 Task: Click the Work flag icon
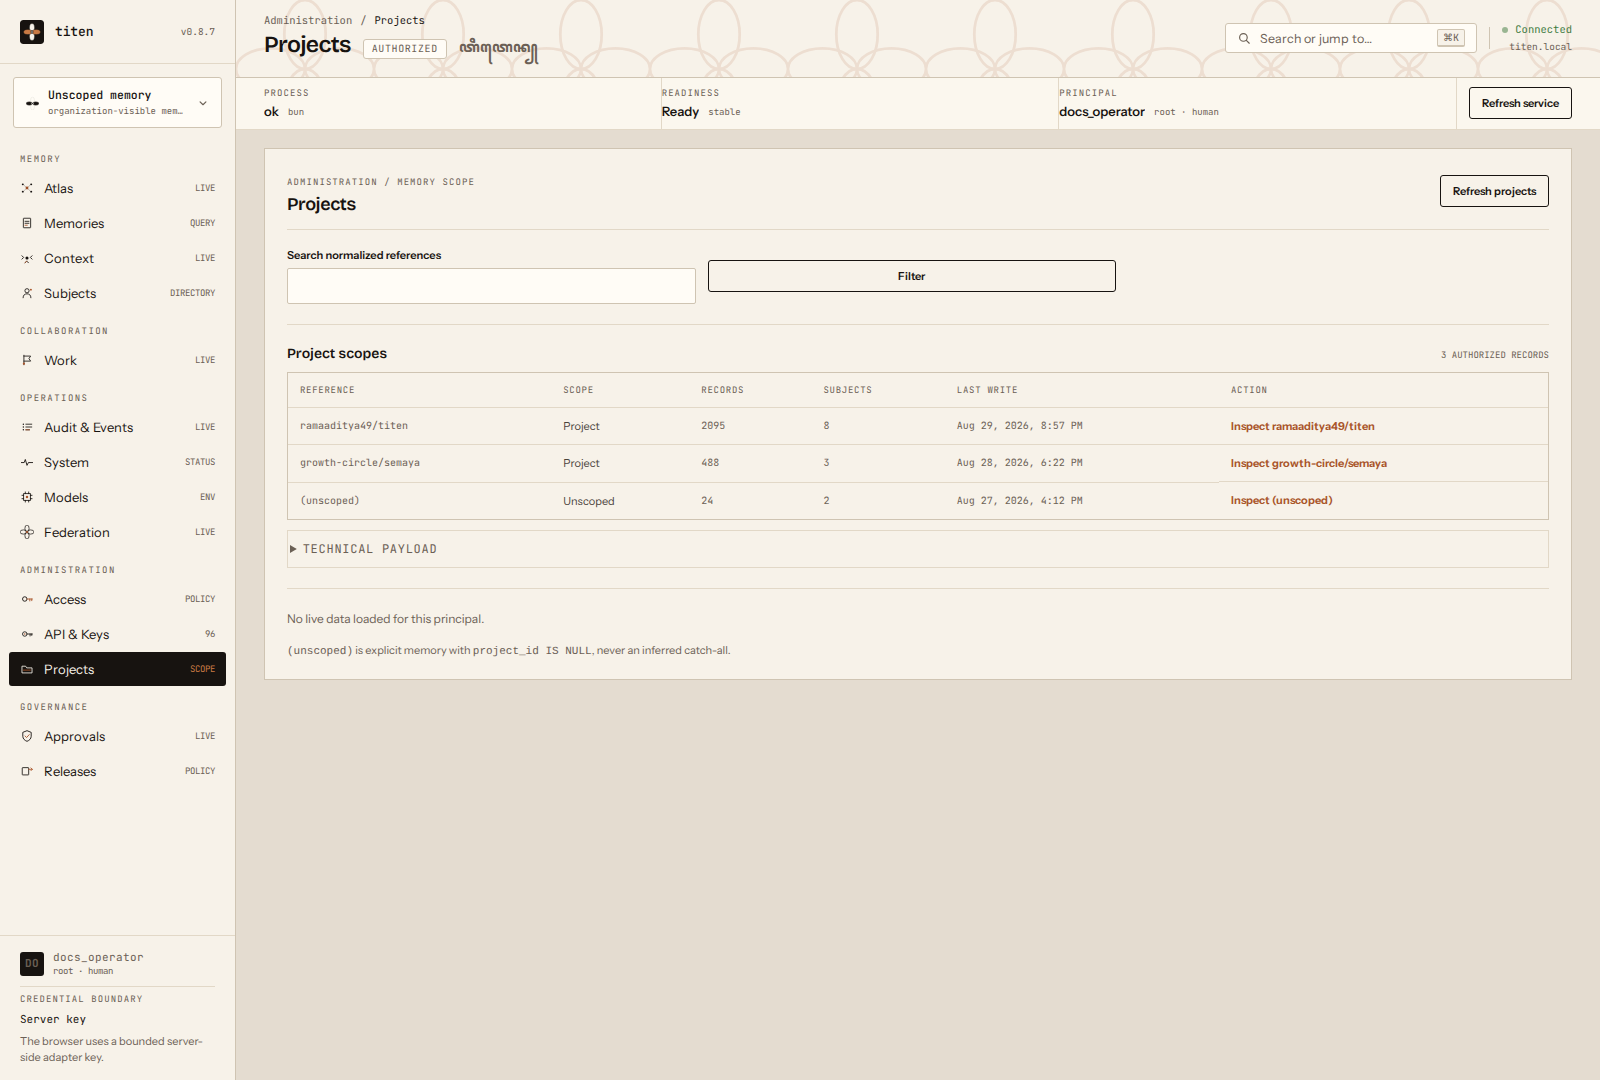pos(27,360)
